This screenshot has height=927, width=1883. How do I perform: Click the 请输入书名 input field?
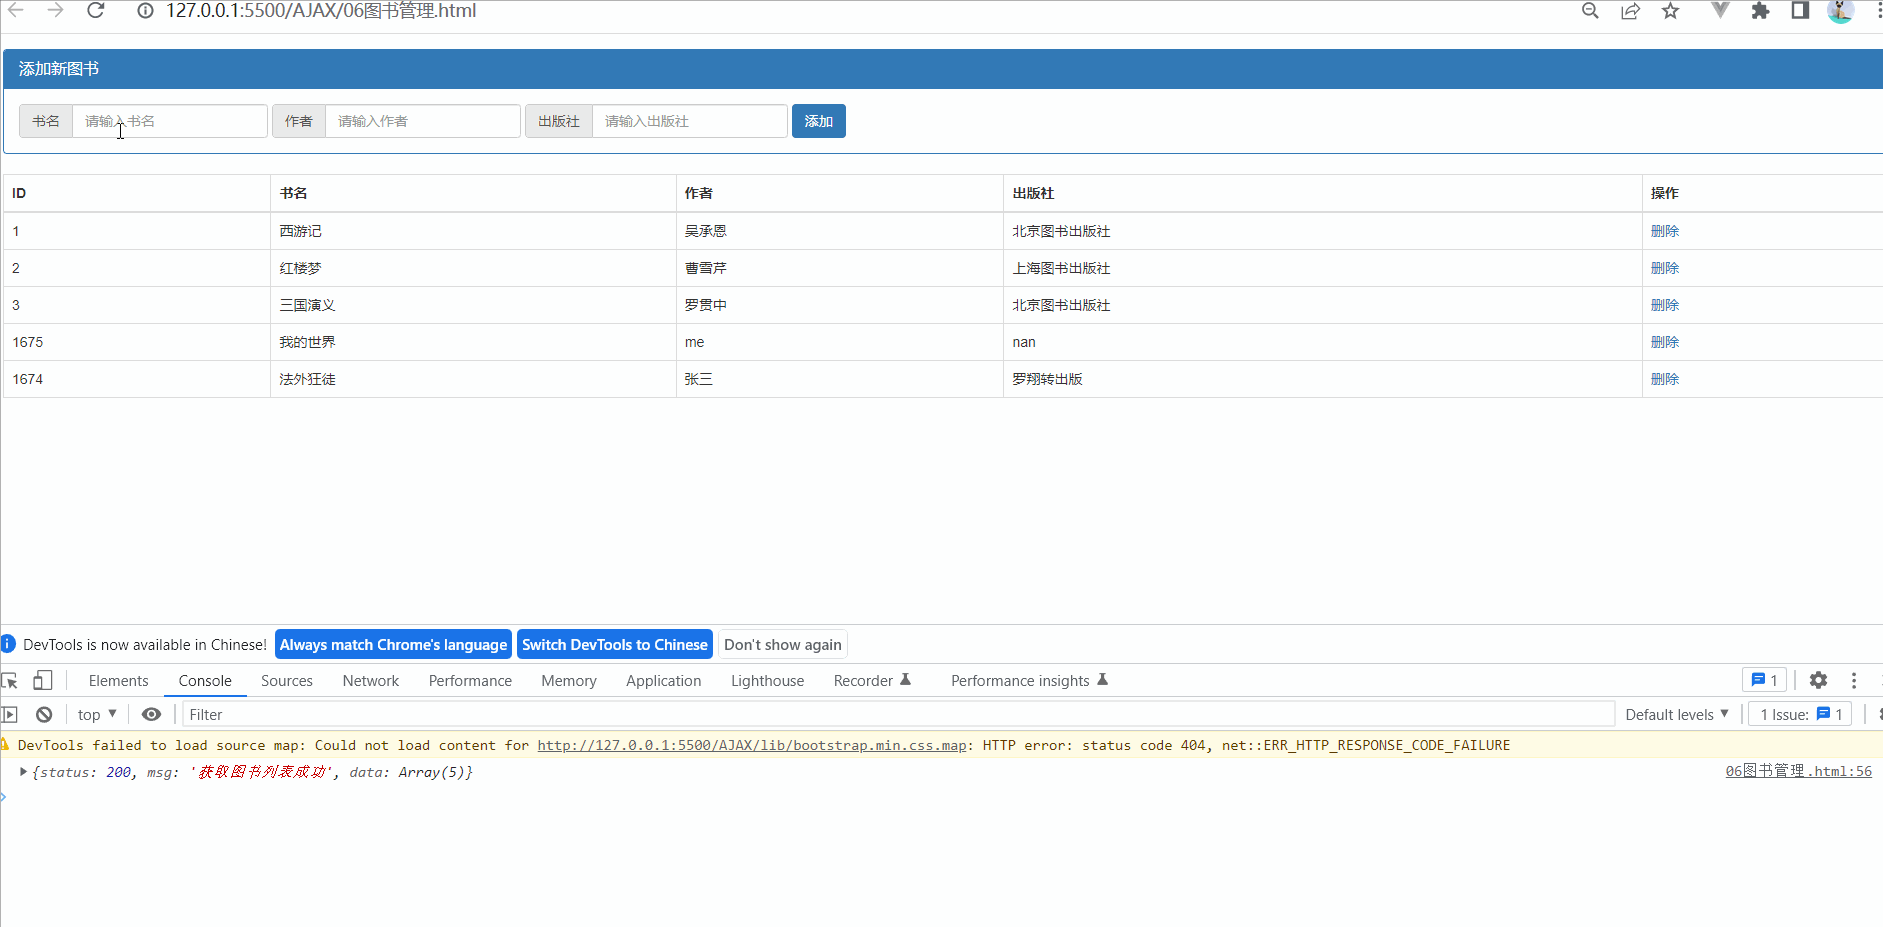coord(168,120)
